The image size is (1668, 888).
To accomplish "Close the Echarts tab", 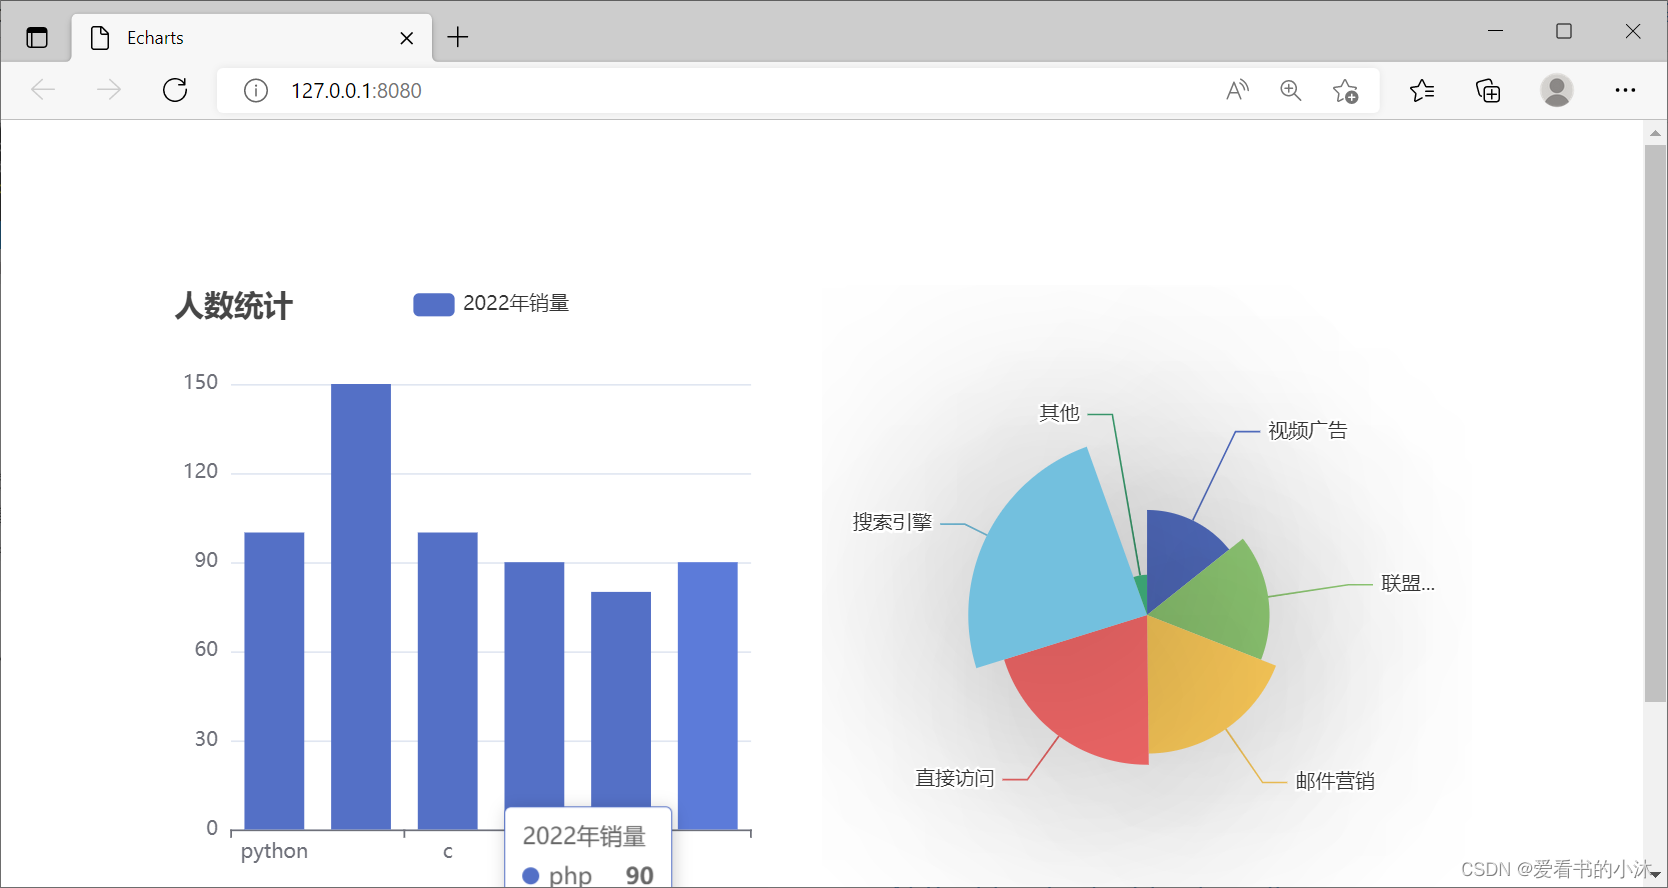I will [407, 38].
